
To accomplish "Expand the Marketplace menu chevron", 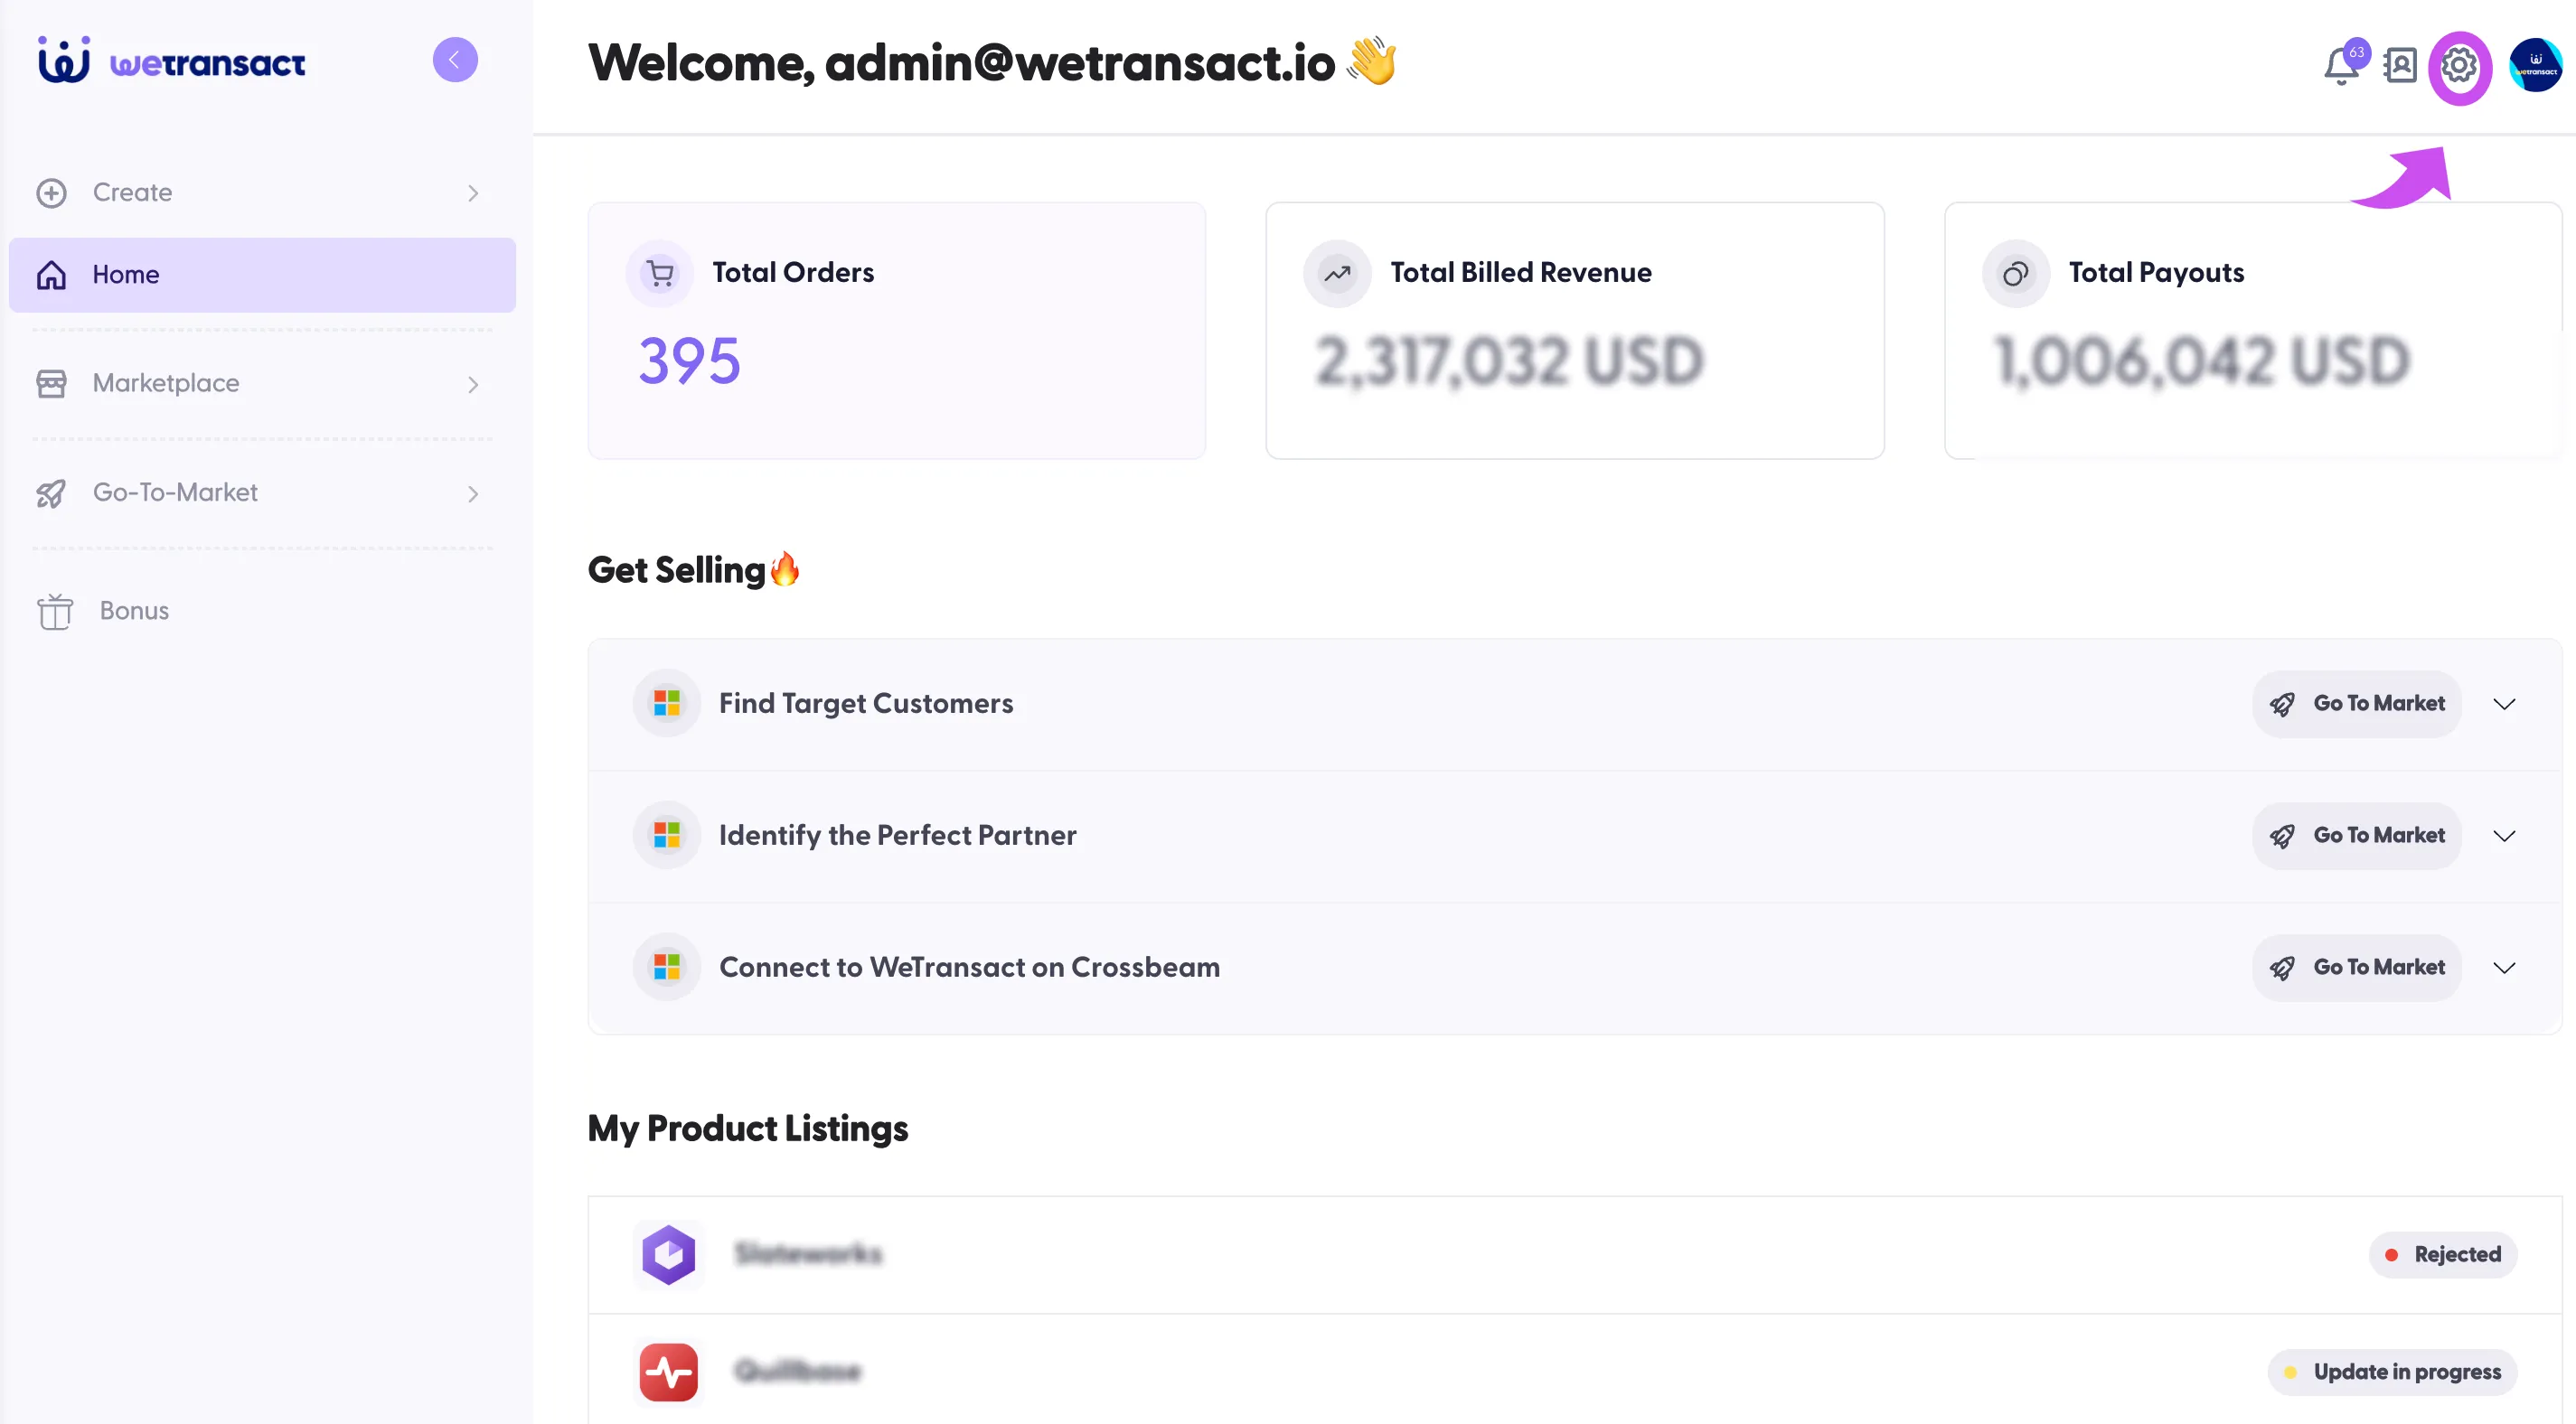I will (473, 384).
